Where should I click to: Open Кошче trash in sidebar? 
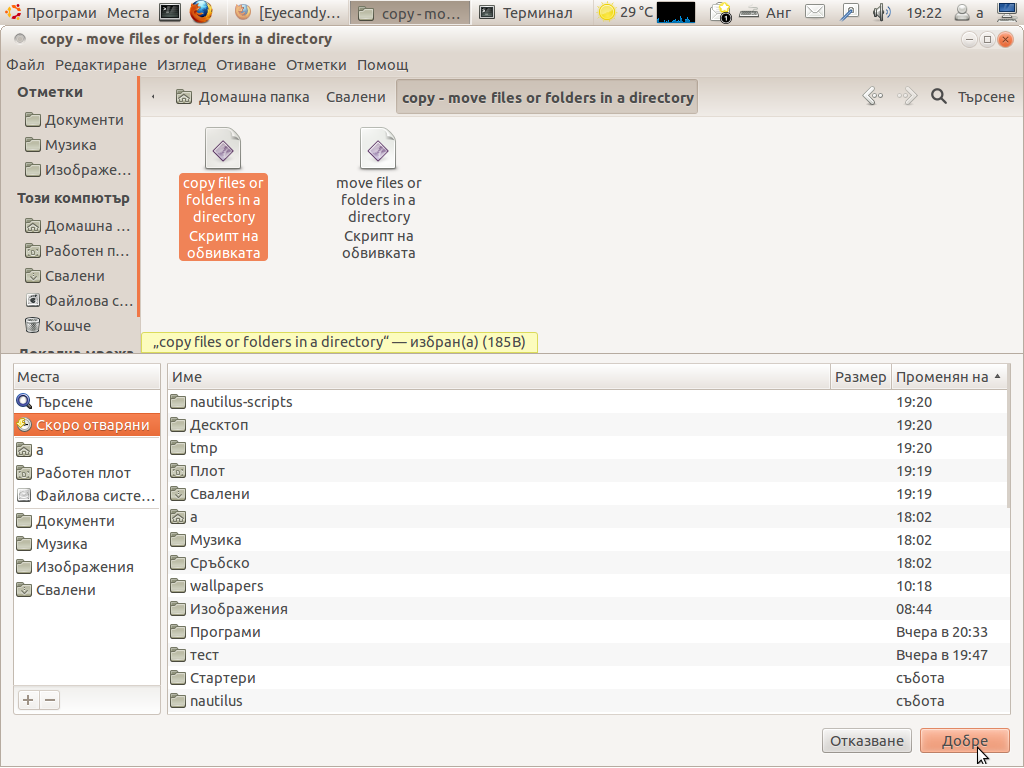[57, 325]
